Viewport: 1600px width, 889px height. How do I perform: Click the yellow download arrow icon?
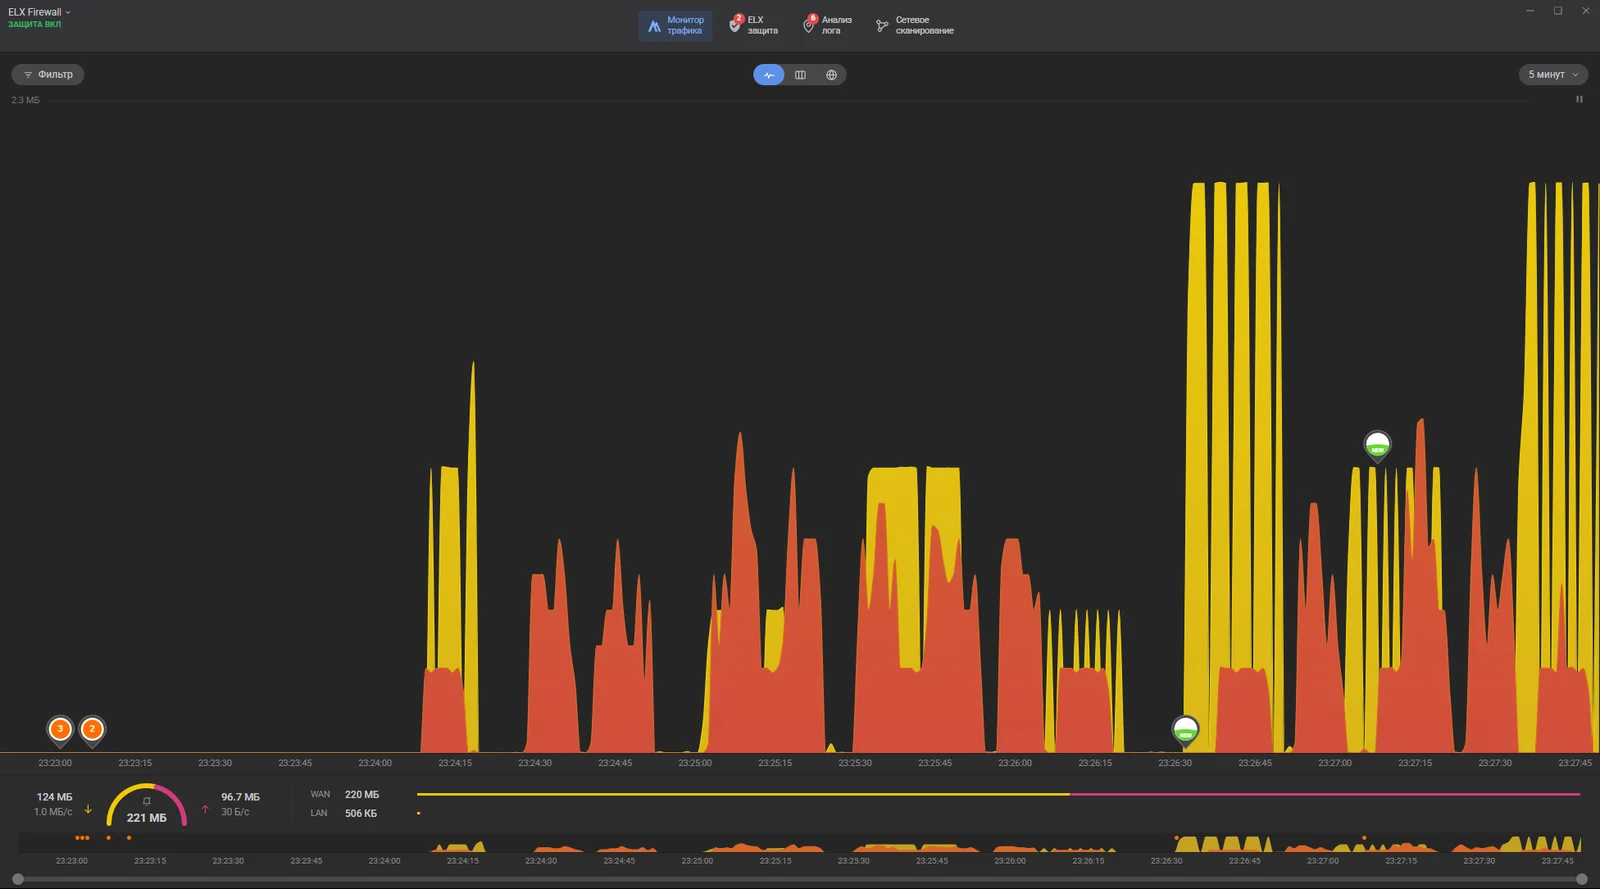88,809
